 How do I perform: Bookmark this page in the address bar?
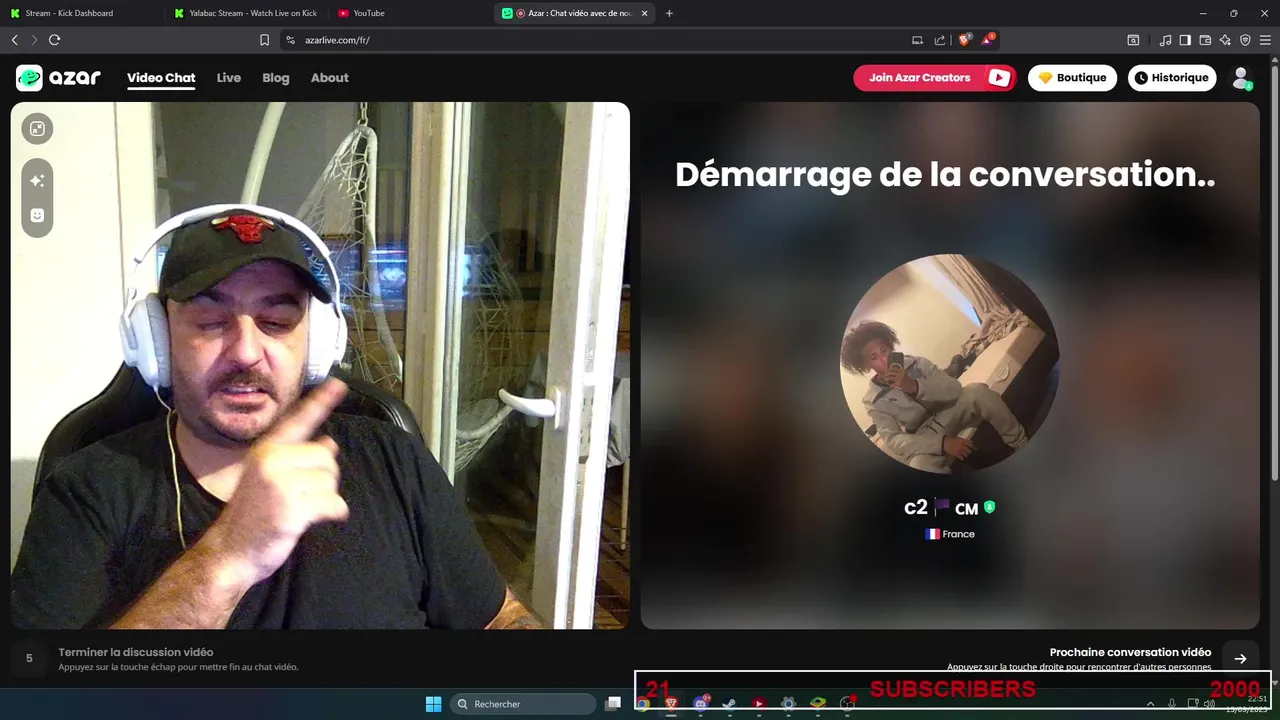[264, 40]
